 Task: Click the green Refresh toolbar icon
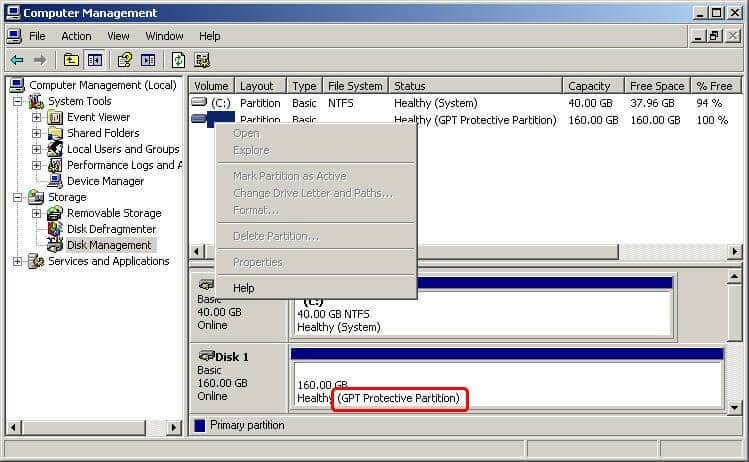[178, 60]
